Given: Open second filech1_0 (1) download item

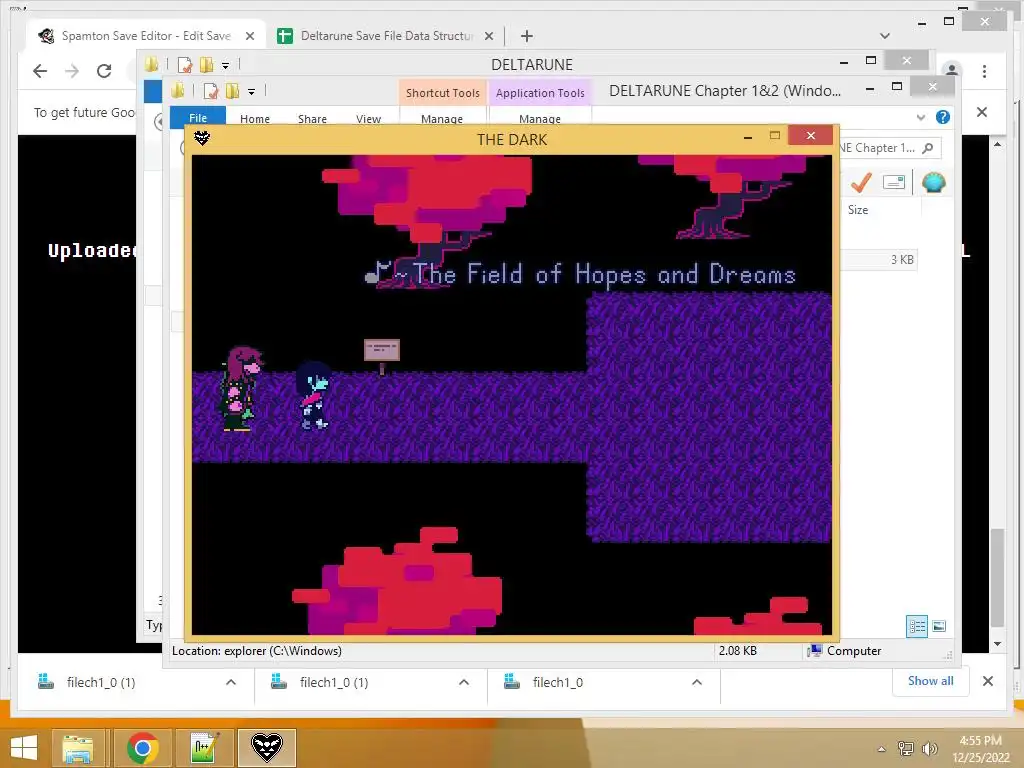Looking at the screenshot, I should [333, 682].
